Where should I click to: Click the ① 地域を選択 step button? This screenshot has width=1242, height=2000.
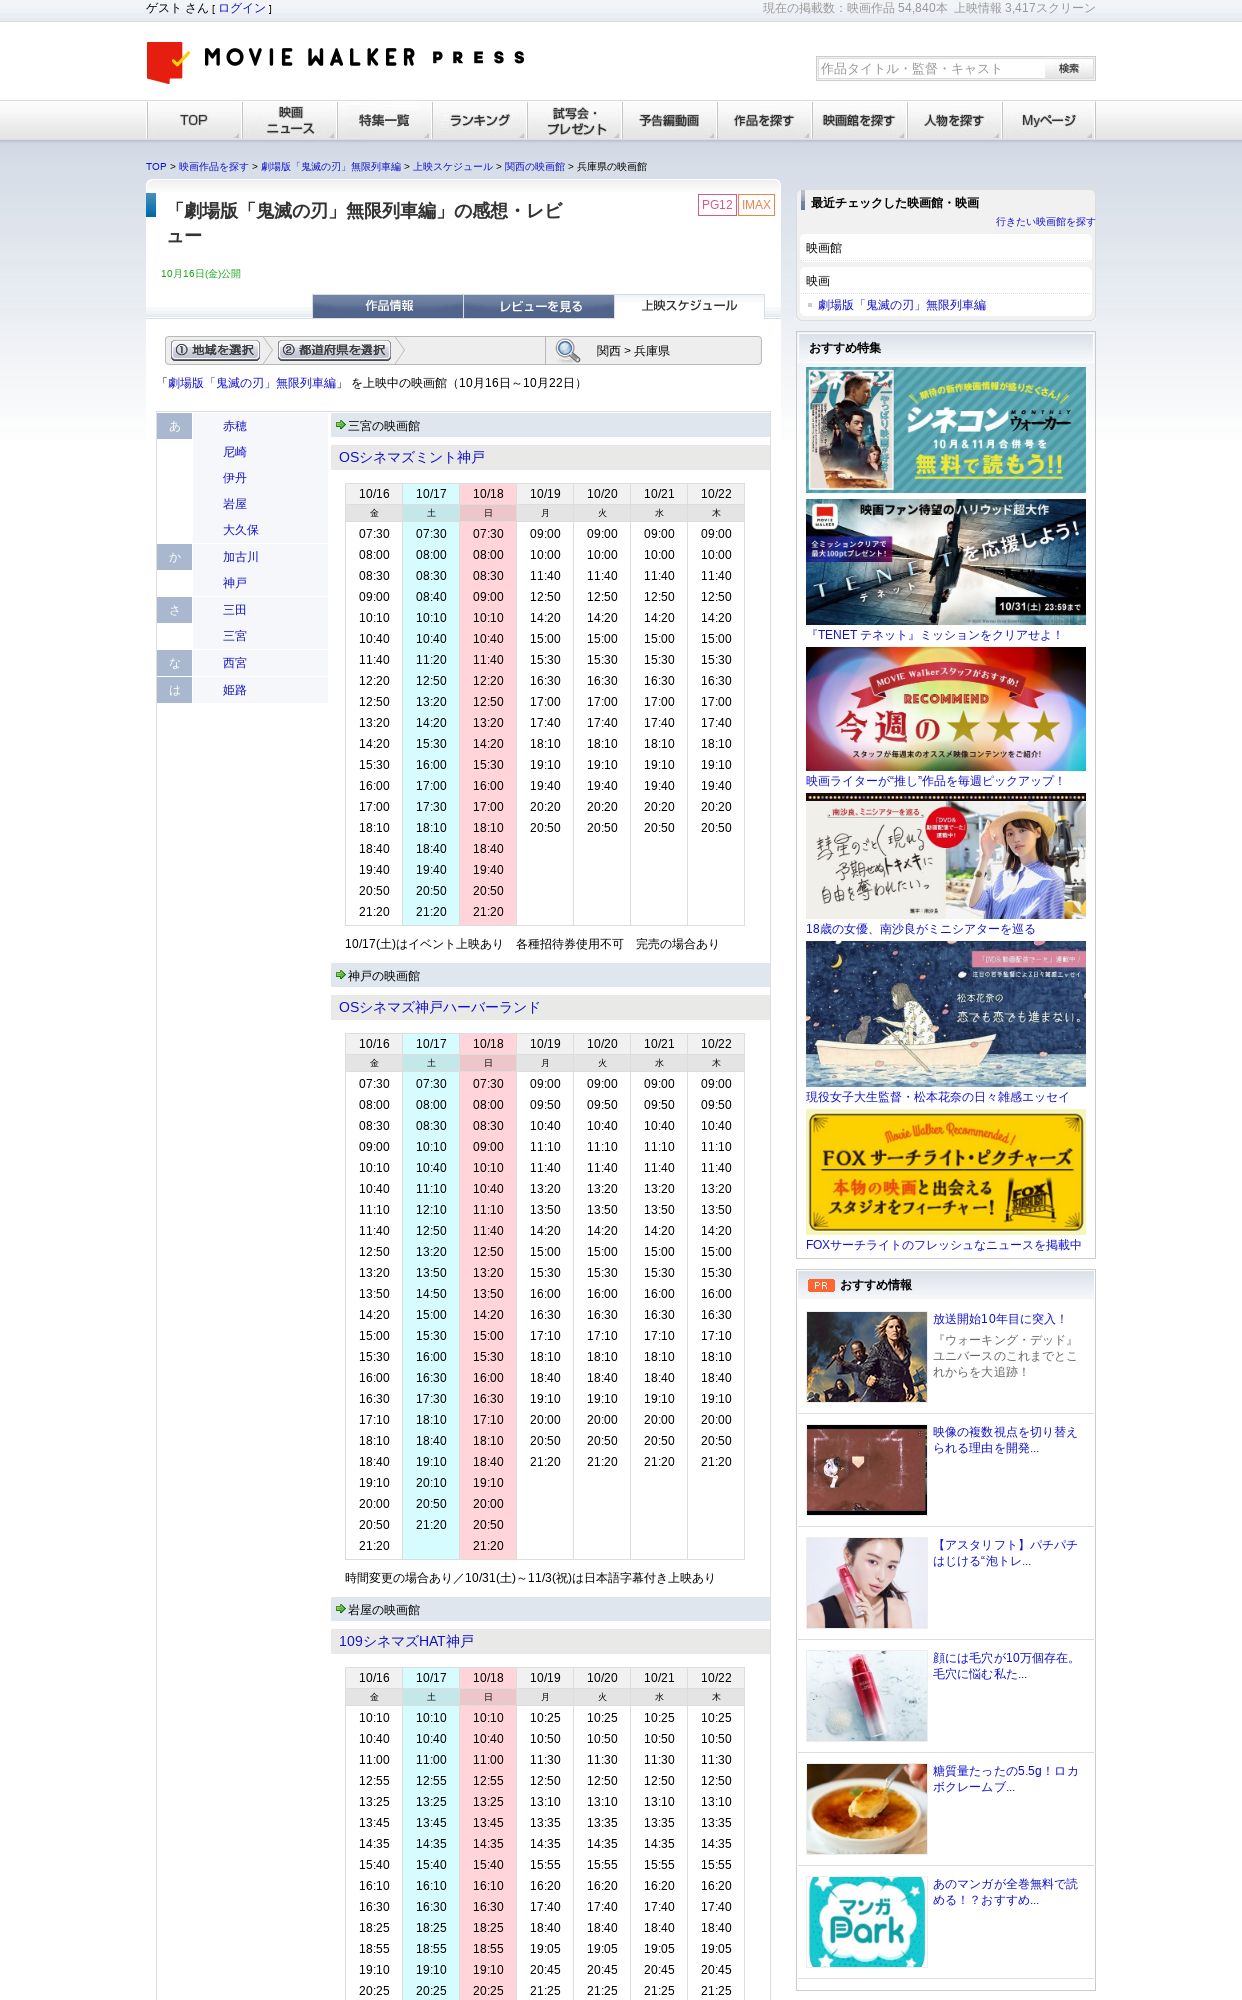216,350
